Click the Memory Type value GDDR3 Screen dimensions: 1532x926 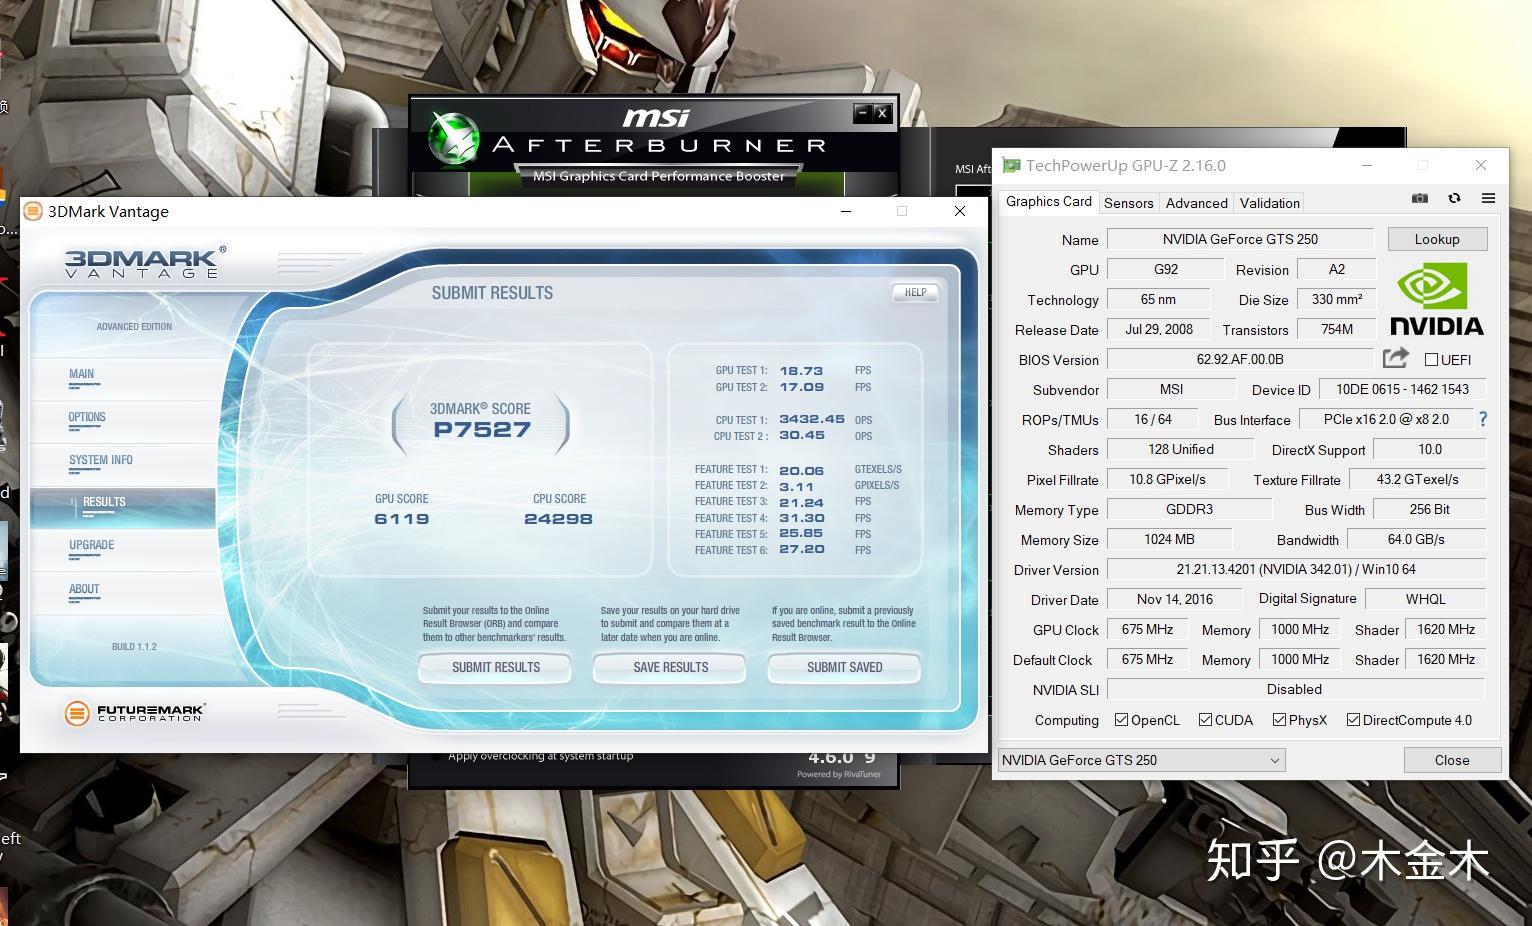(x=1190, y=509)
